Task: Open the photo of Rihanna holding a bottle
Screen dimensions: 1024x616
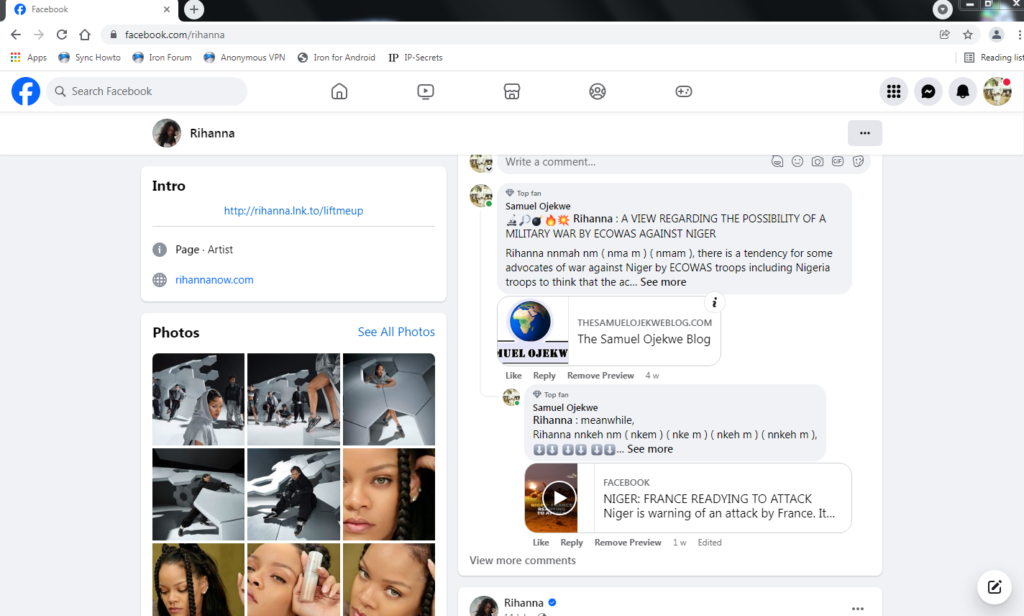Action: pos(293,580)
